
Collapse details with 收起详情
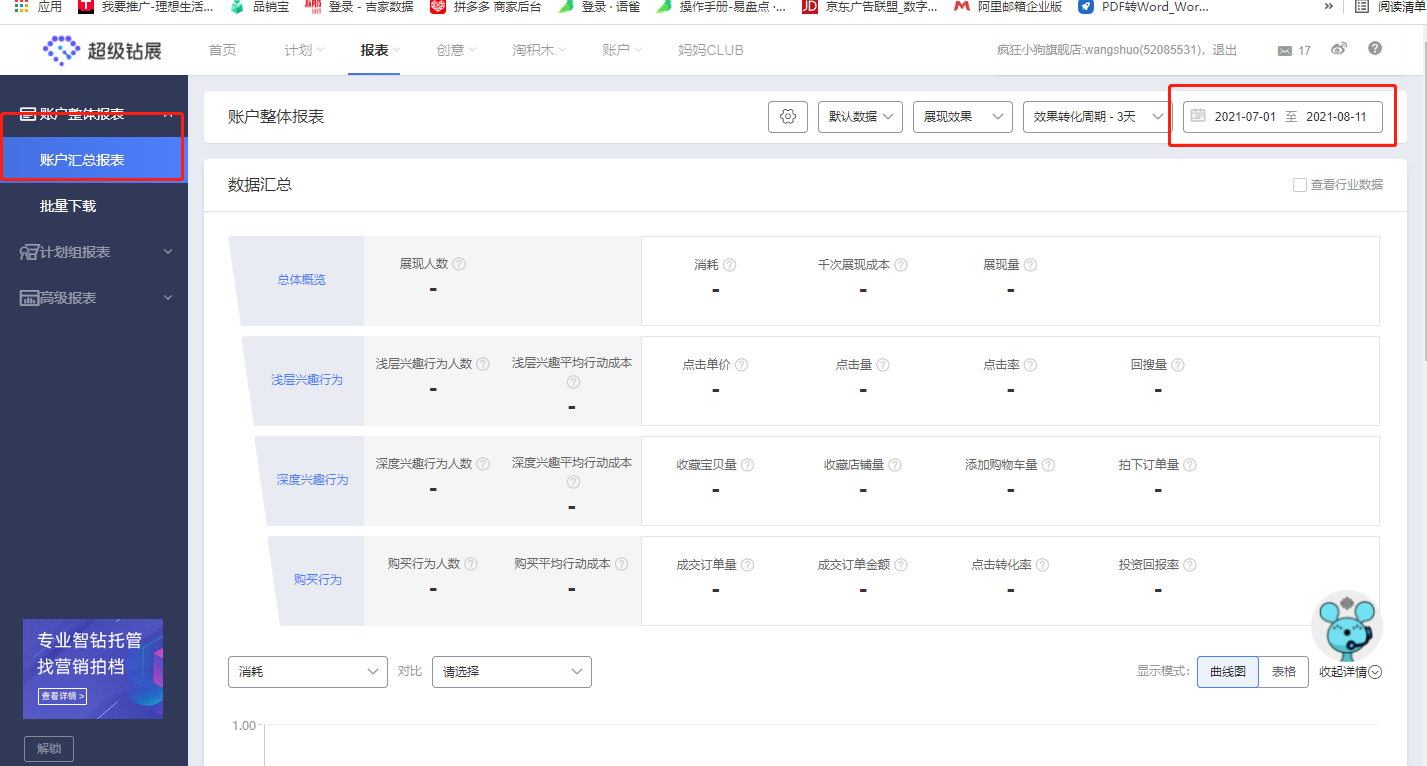coord(1350,672)
